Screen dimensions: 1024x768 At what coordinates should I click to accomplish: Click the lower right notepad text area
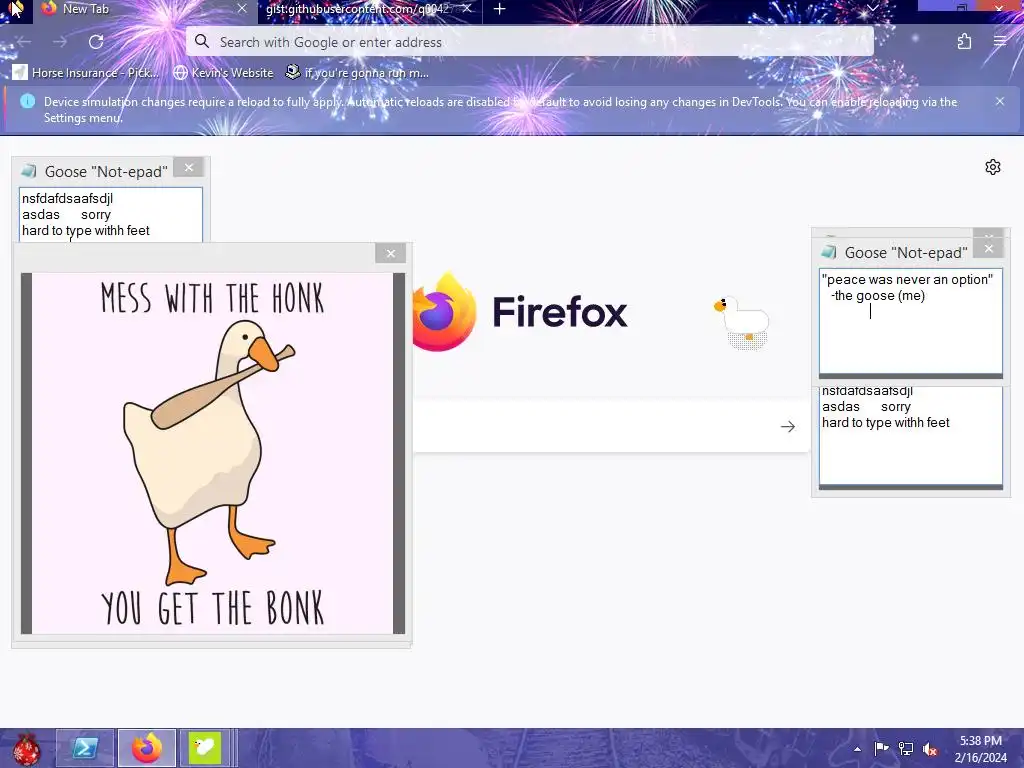point(910,436)
